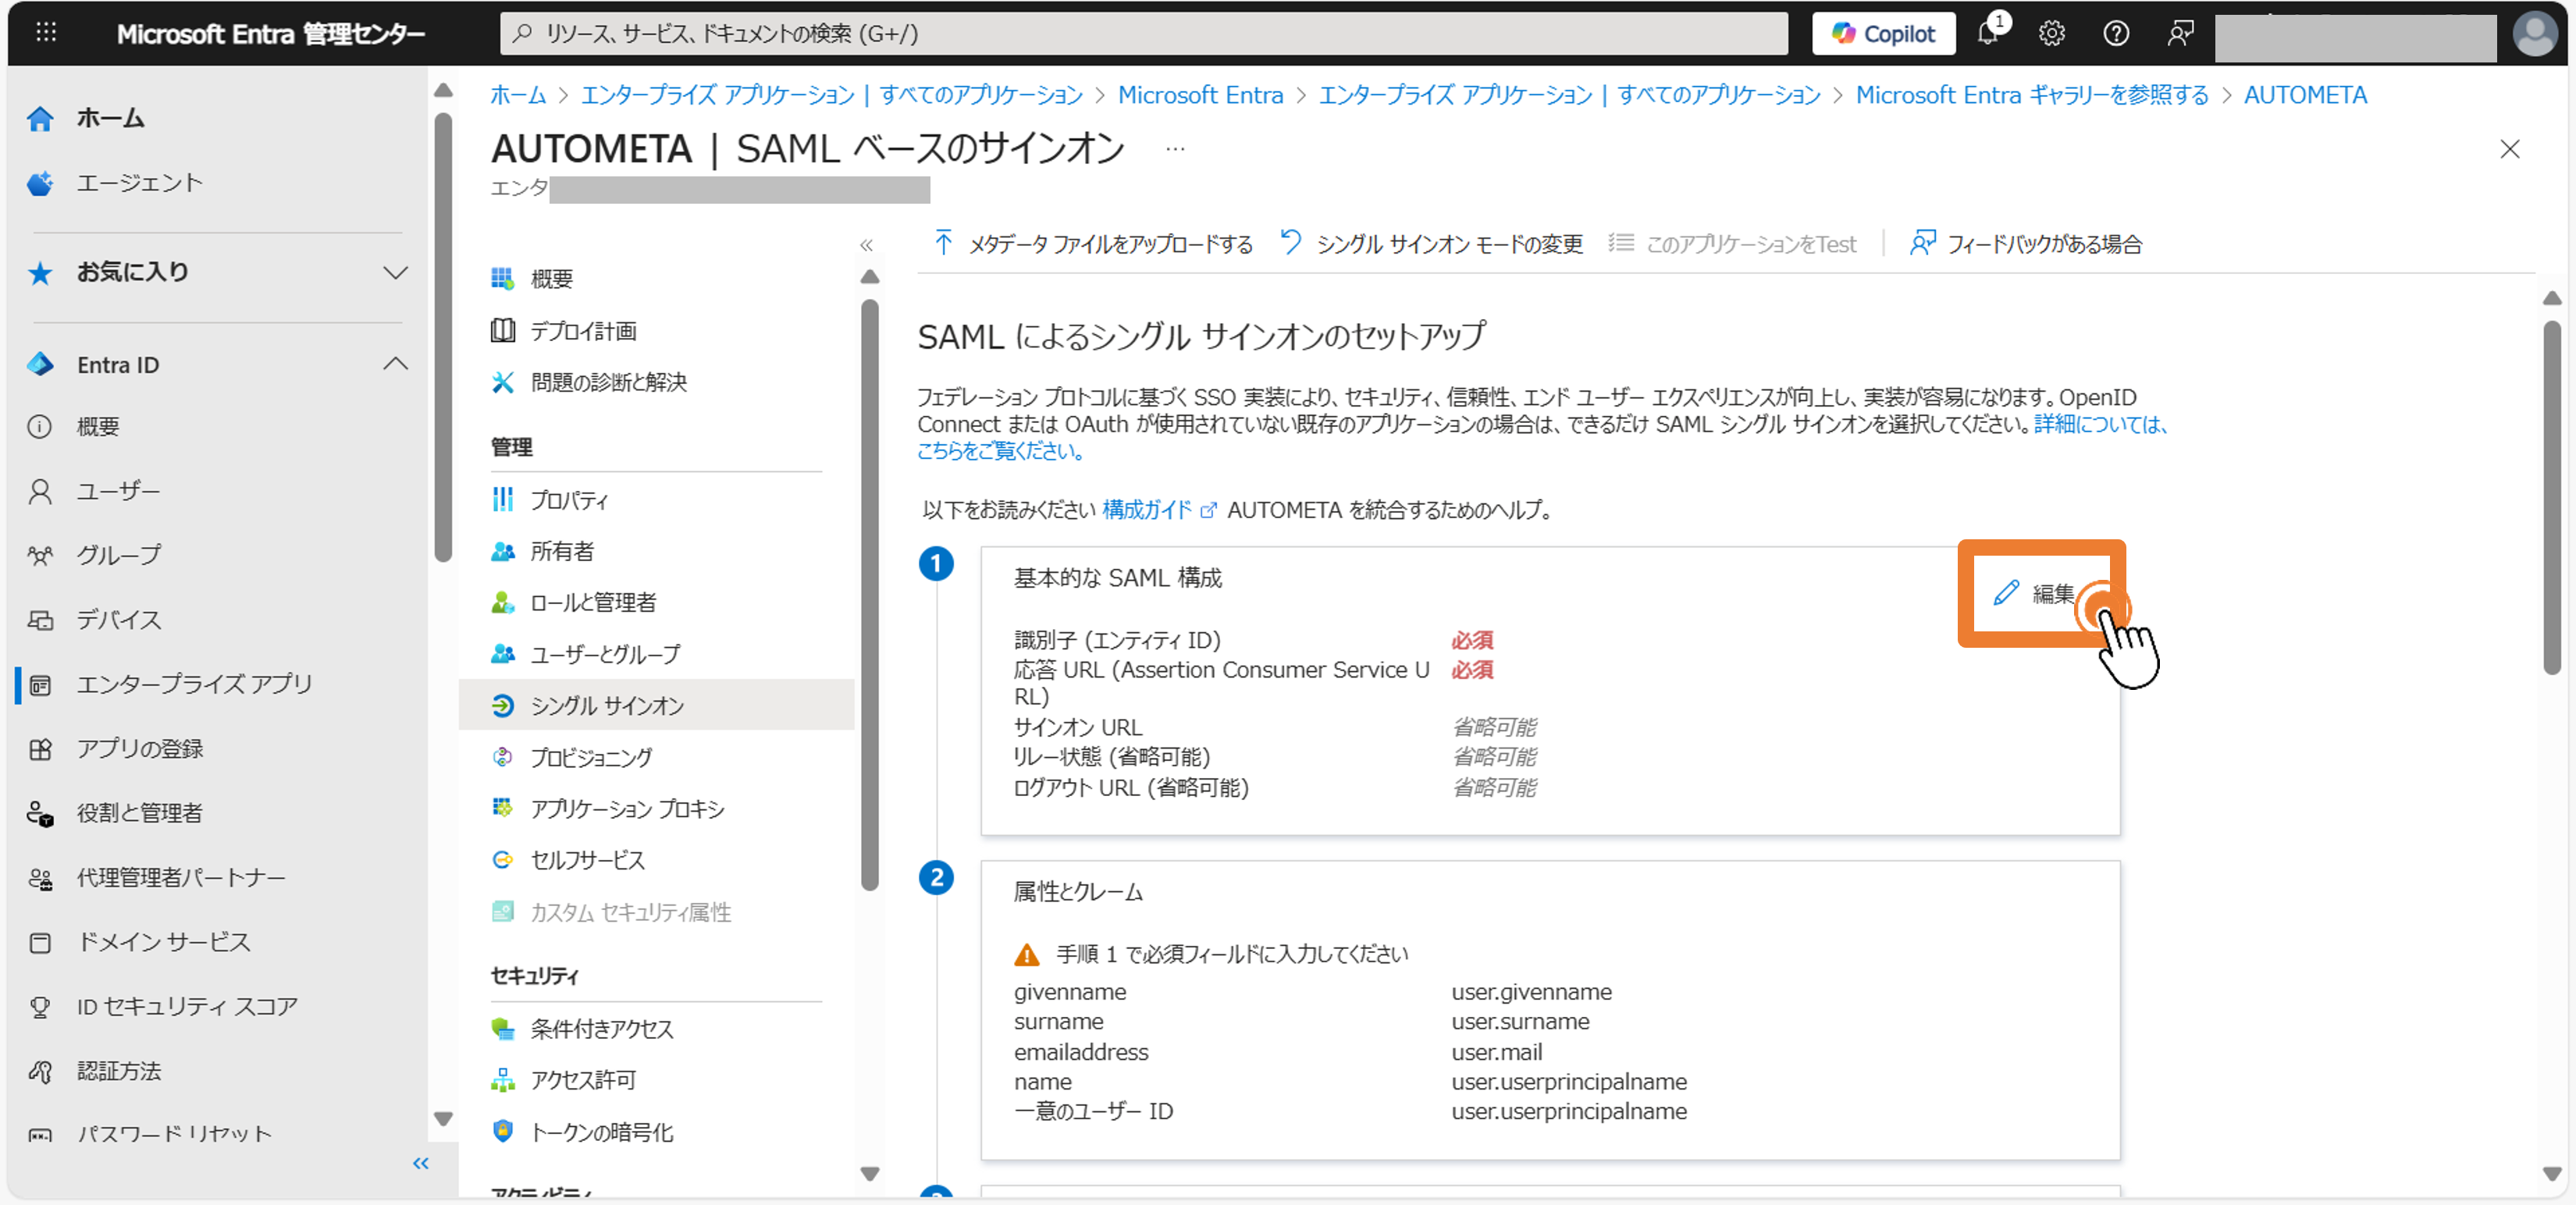Open アクセス許可 icon
The height and width of the screenshot is (1205, 2576).
coord(503,1080)
